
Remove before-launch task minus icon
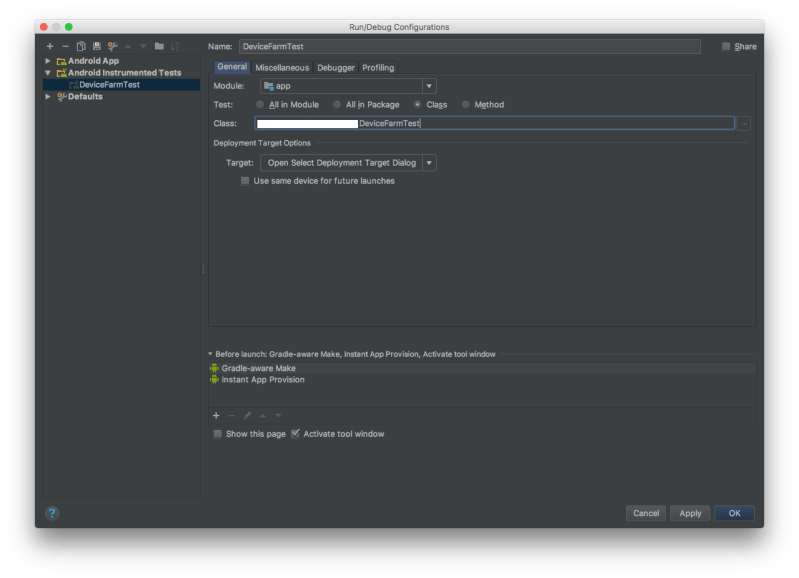pyautogui.click(x=232, y=415)
